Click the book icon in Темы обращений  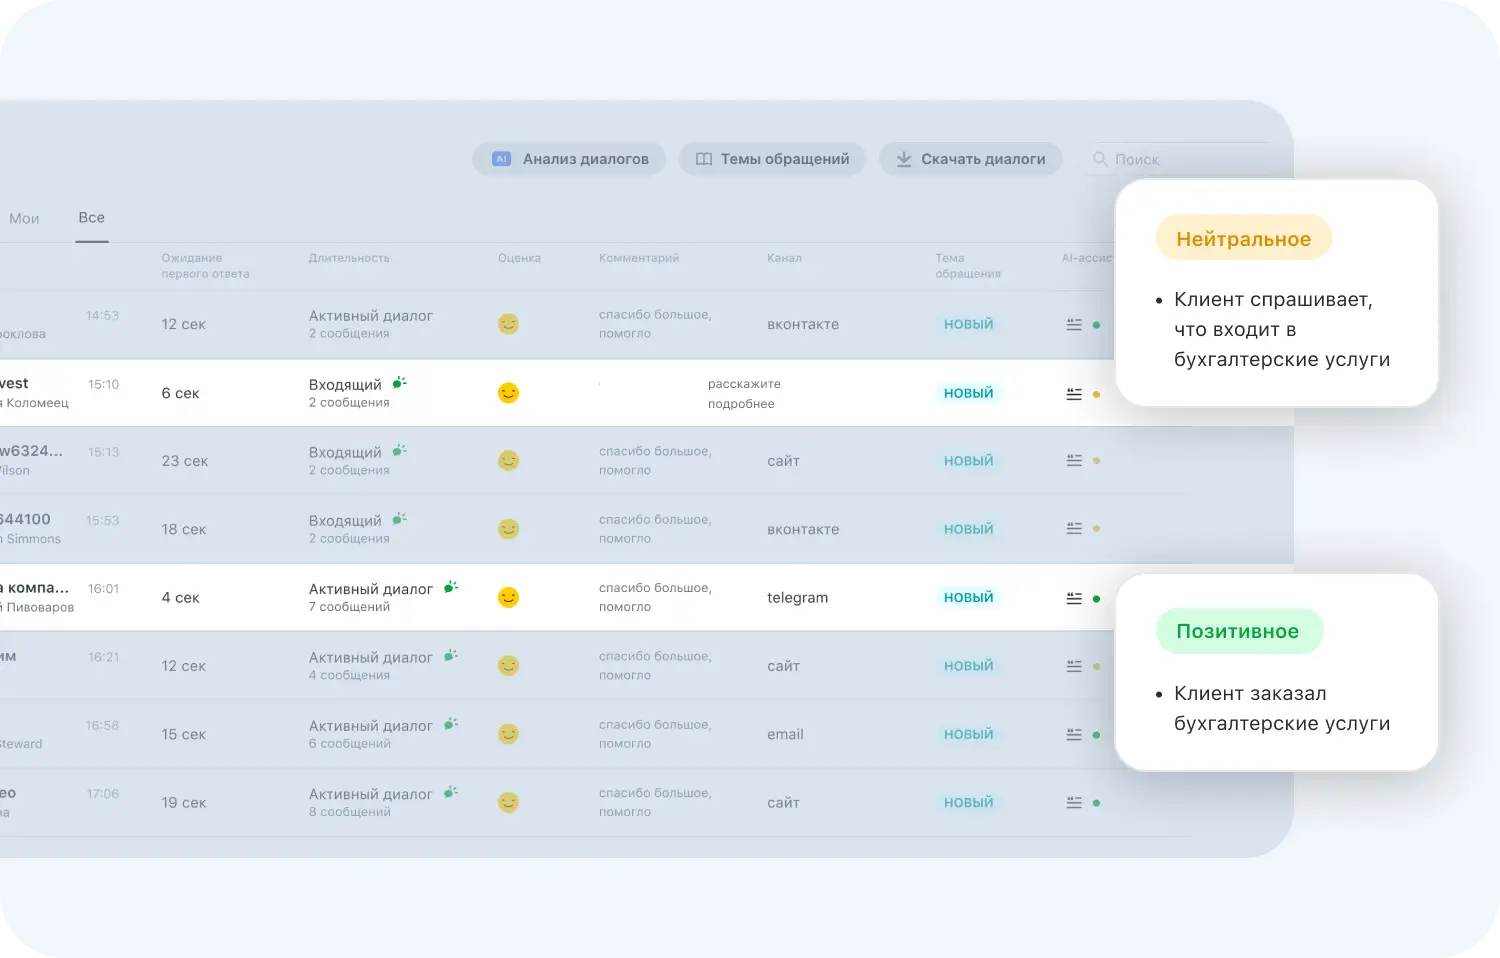704,159
